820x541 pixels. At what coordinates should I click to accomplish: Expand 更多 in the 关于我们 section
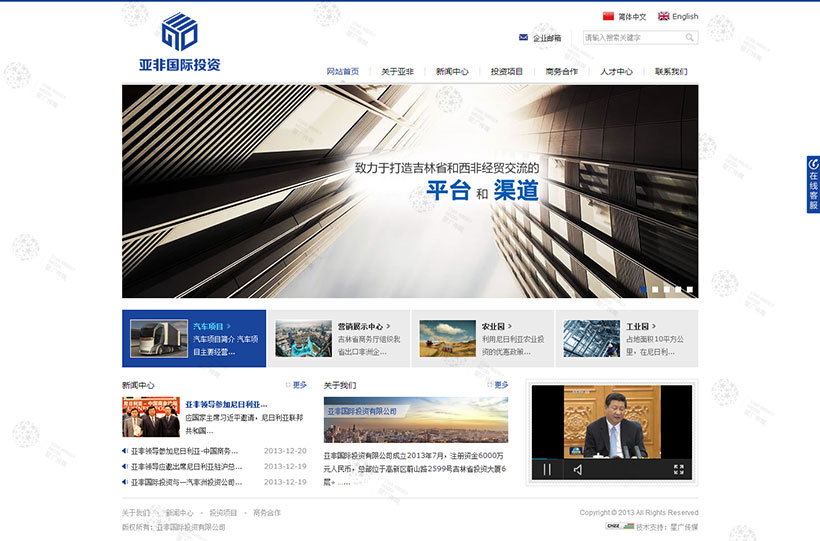point(500,385)
